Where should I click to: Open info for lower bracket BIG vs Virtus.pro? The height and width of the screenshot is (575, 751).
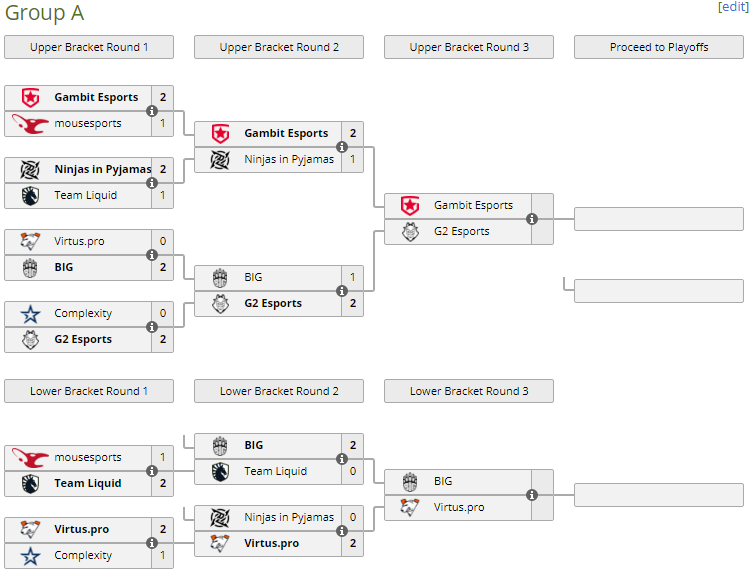pyautogui.click(x=532, y=495)
